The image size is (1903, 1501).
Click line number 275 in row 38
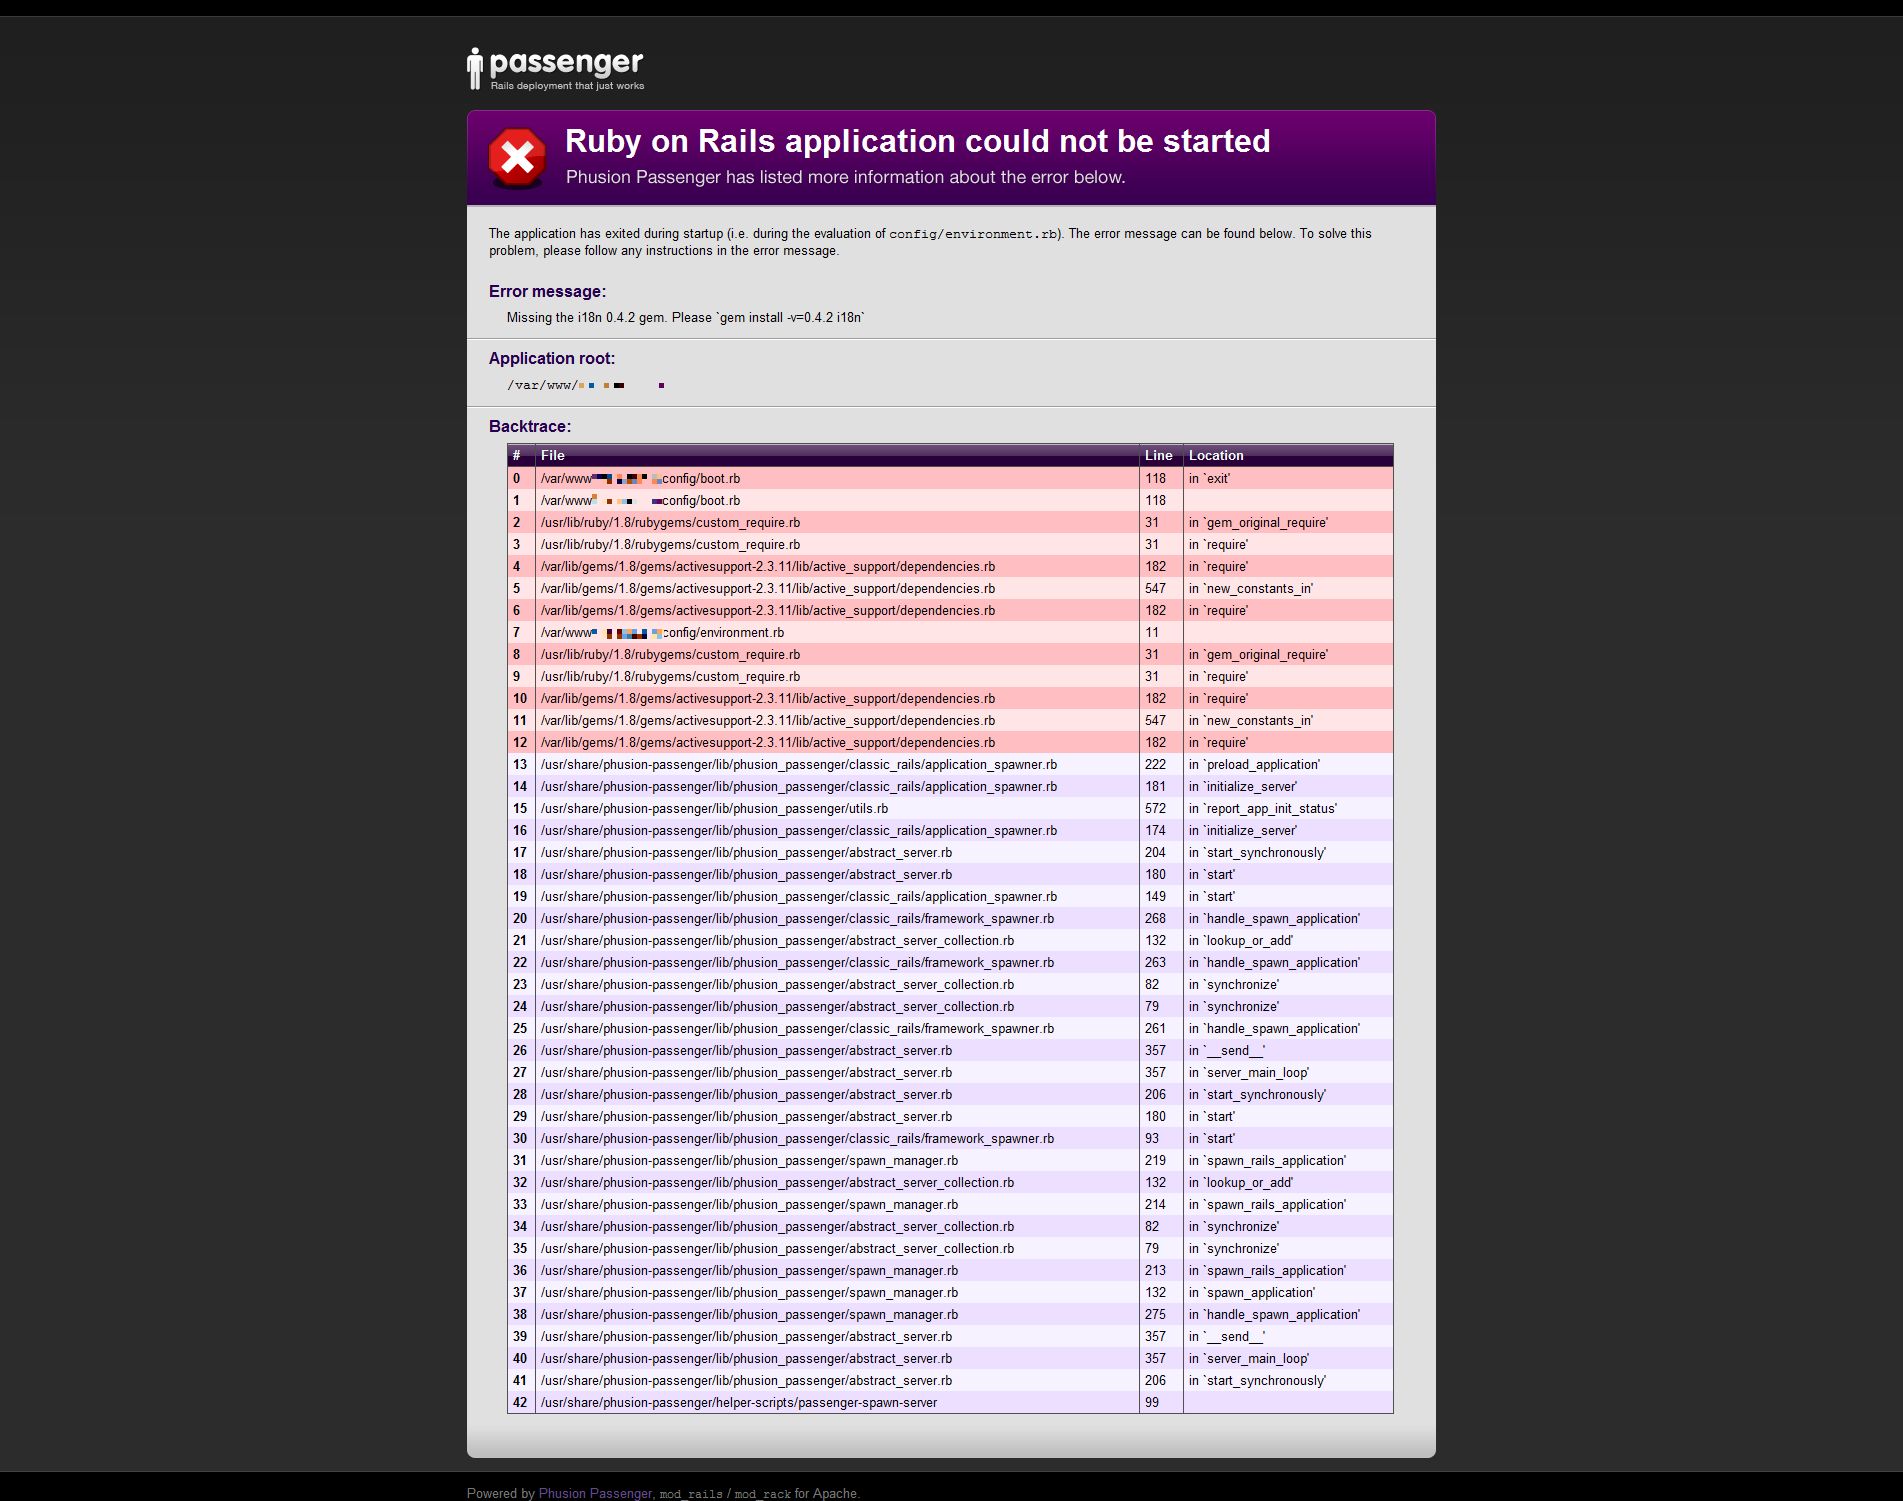[x=1155, y=1314]
